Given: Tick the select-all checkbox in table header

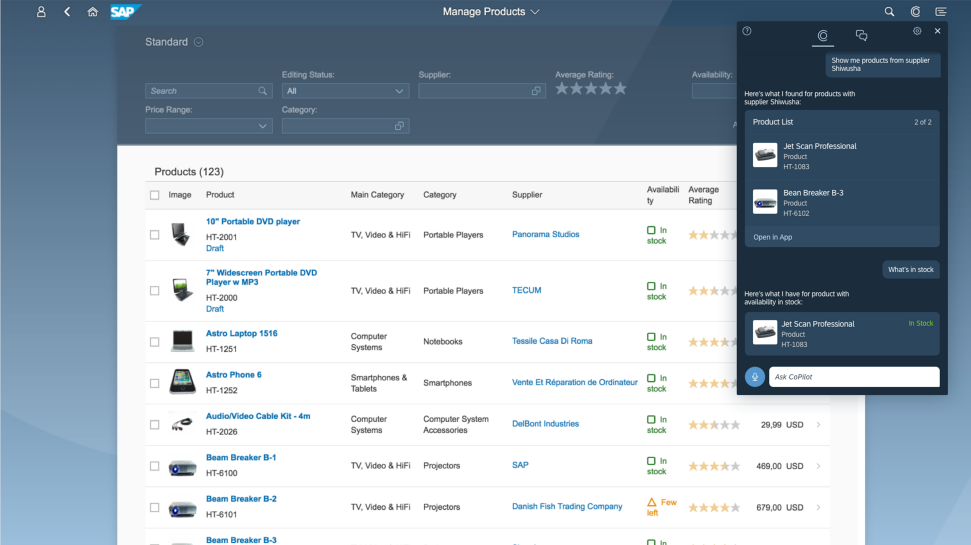Looking at the screenshot, I should click(154, 195).
